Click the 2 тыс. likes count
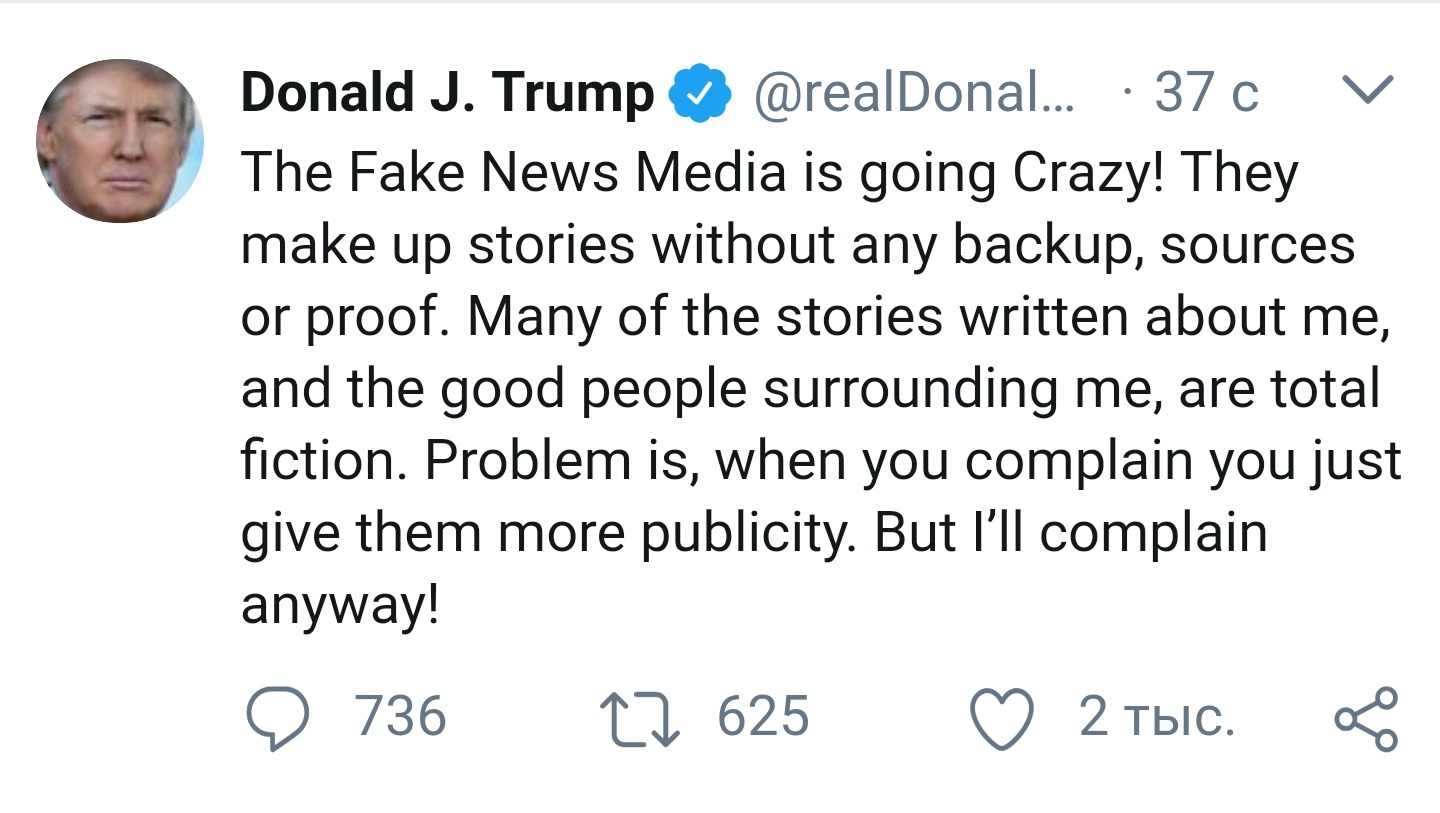This screenshot has width=1440, height=813. [x=1157, y=717]
